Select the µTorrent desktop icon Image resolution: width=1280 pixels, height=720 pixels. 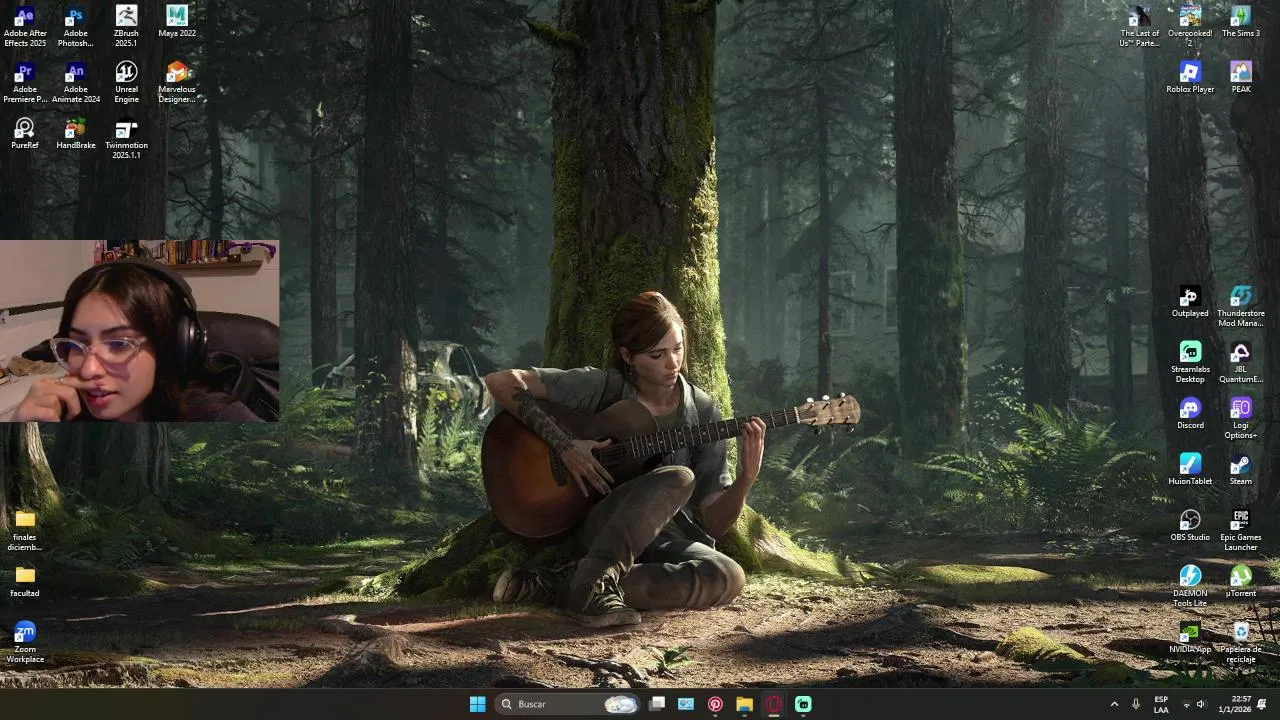click(1241, 582)
